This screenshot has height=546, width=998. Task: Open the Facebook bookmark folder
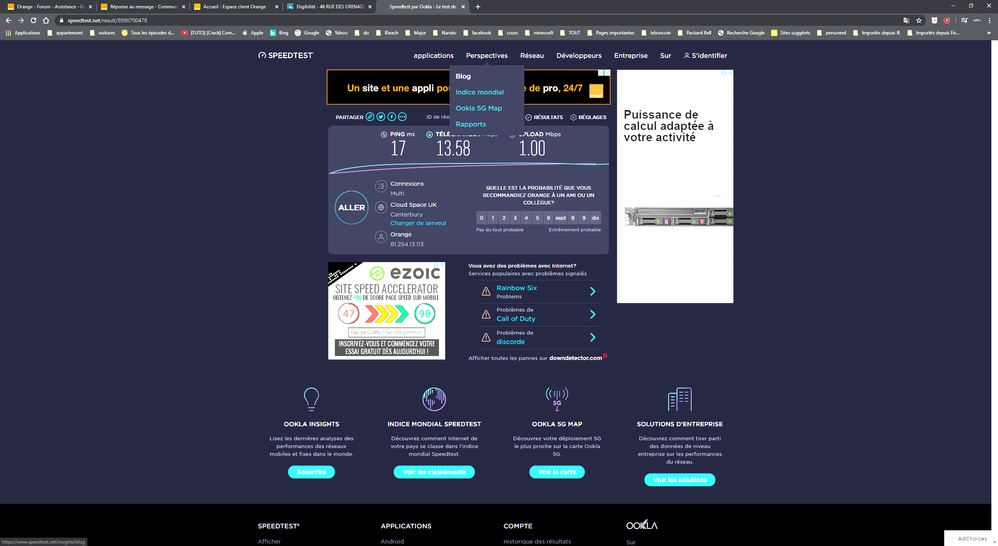point(477,32)
